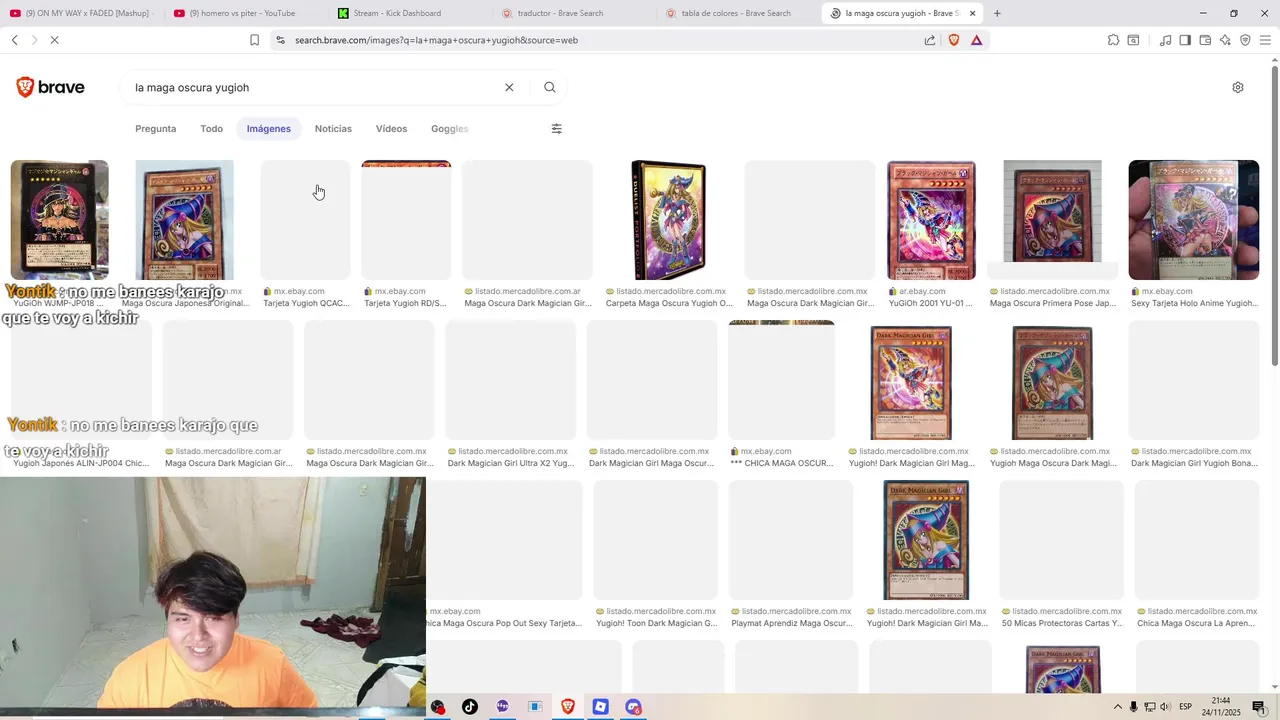Switch to the homero vs piter YouTube tab

tap(244, 13)
